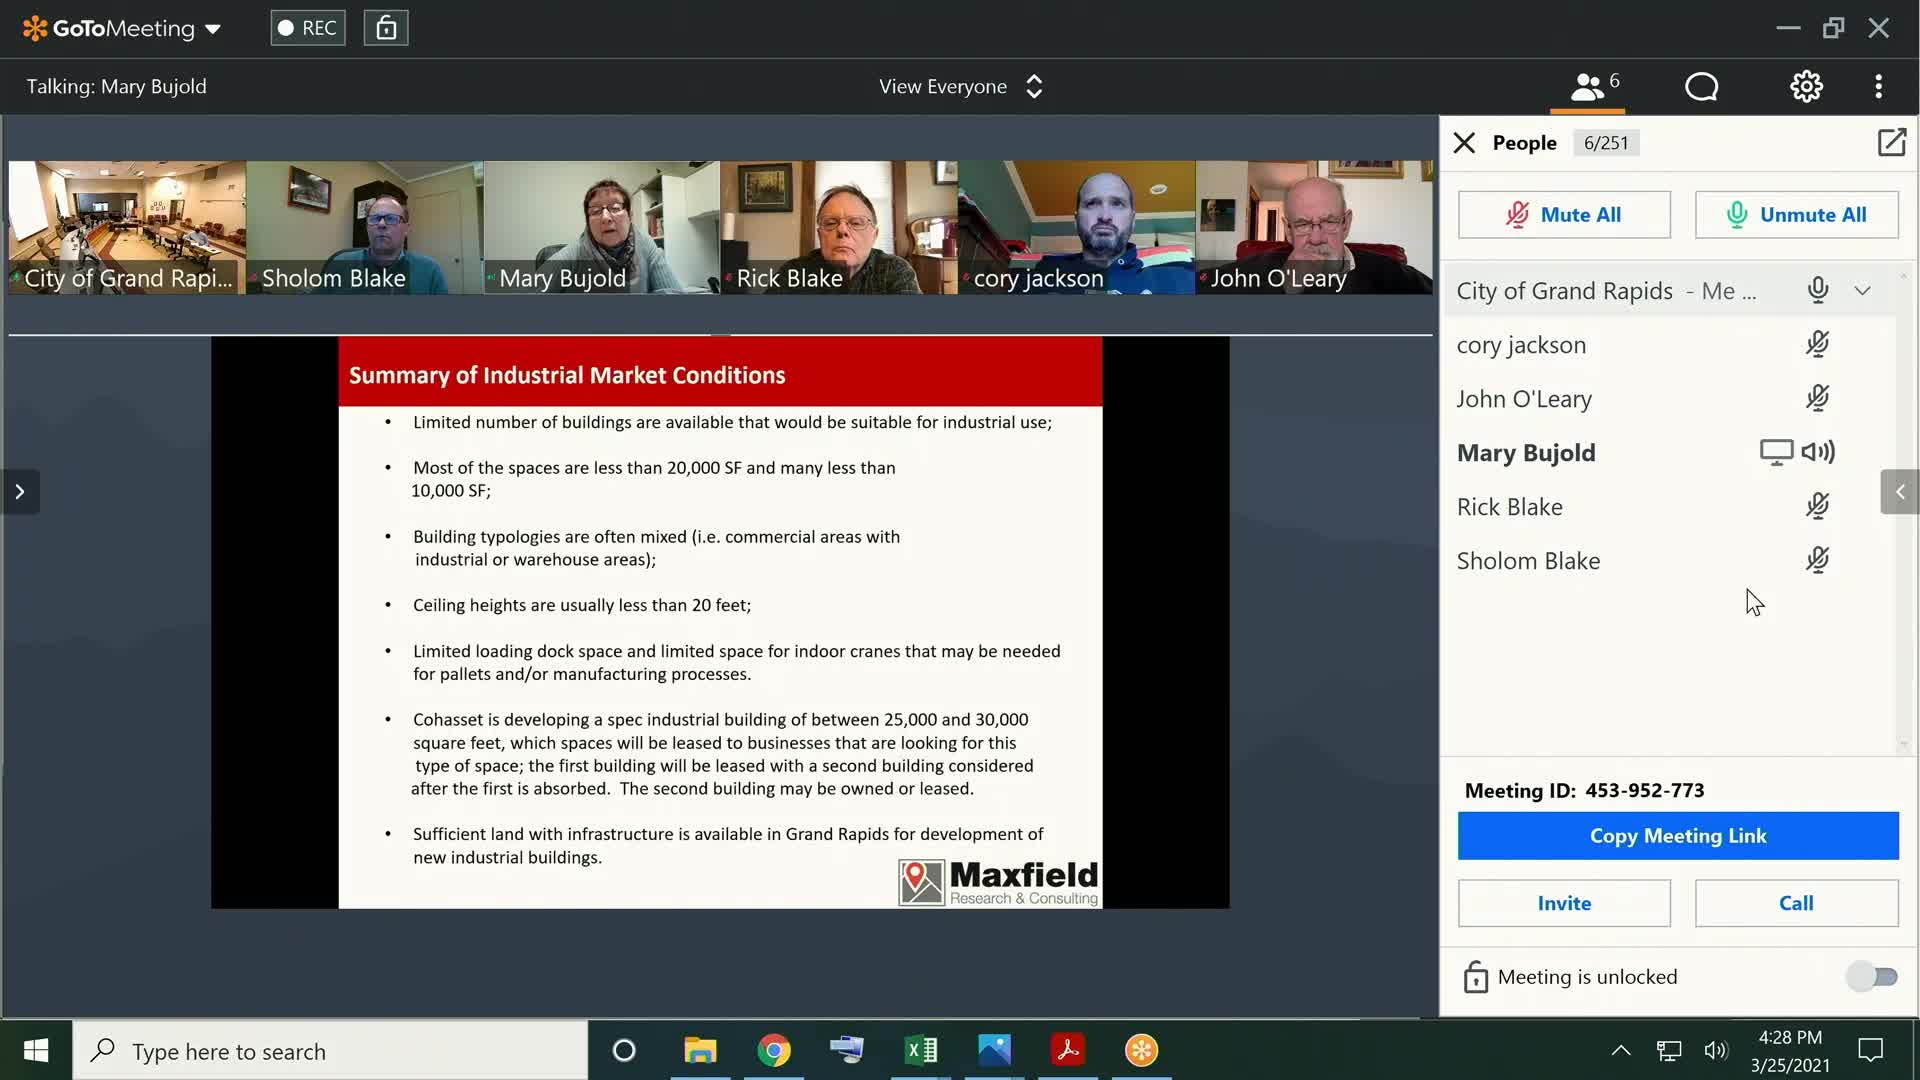Close the People panel
This screenshot has width=1920, height=1080.
[1464, 143]
